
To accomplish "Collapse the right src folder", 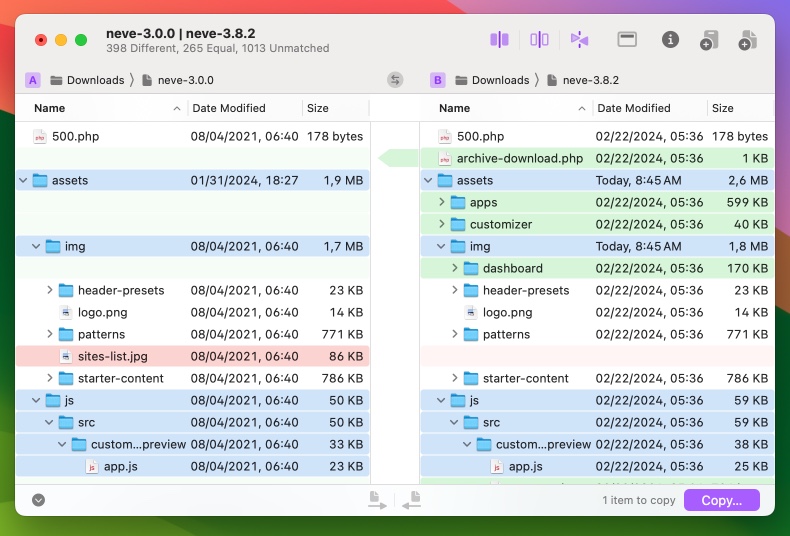I will click(454, 422).
